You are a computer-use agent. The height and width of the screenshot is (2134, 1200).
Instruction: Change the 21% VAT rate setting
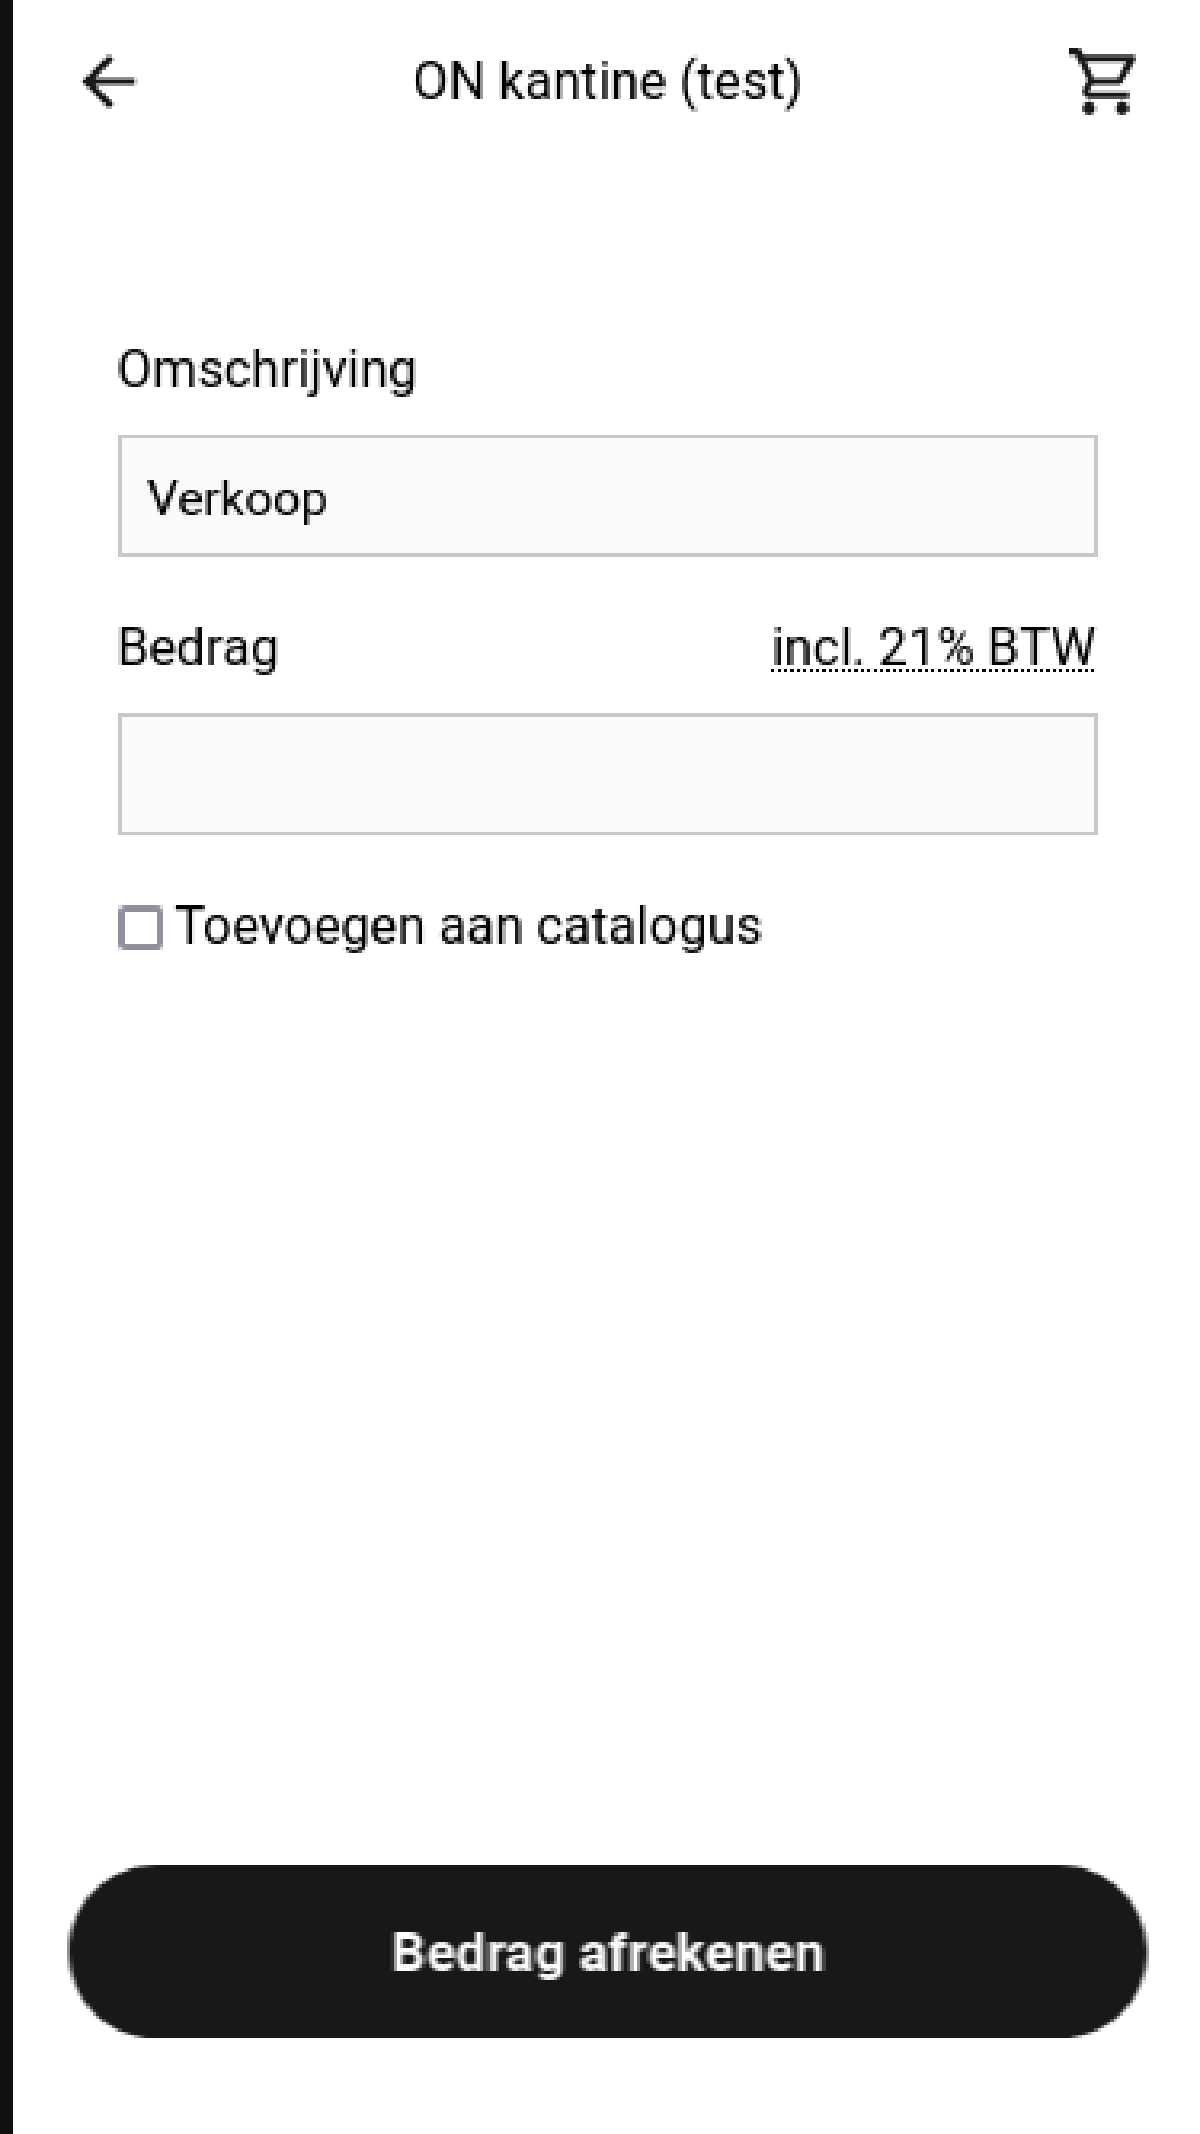(x=932, y=647)
